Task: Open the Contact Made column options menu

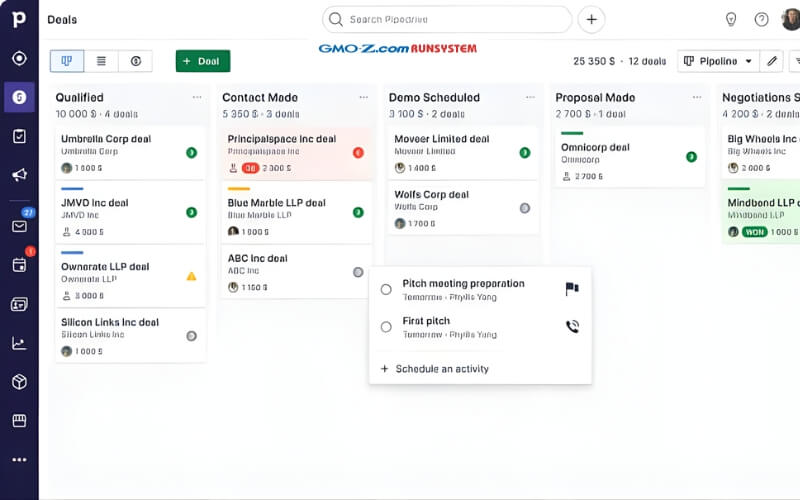Action: click(363, 97)
